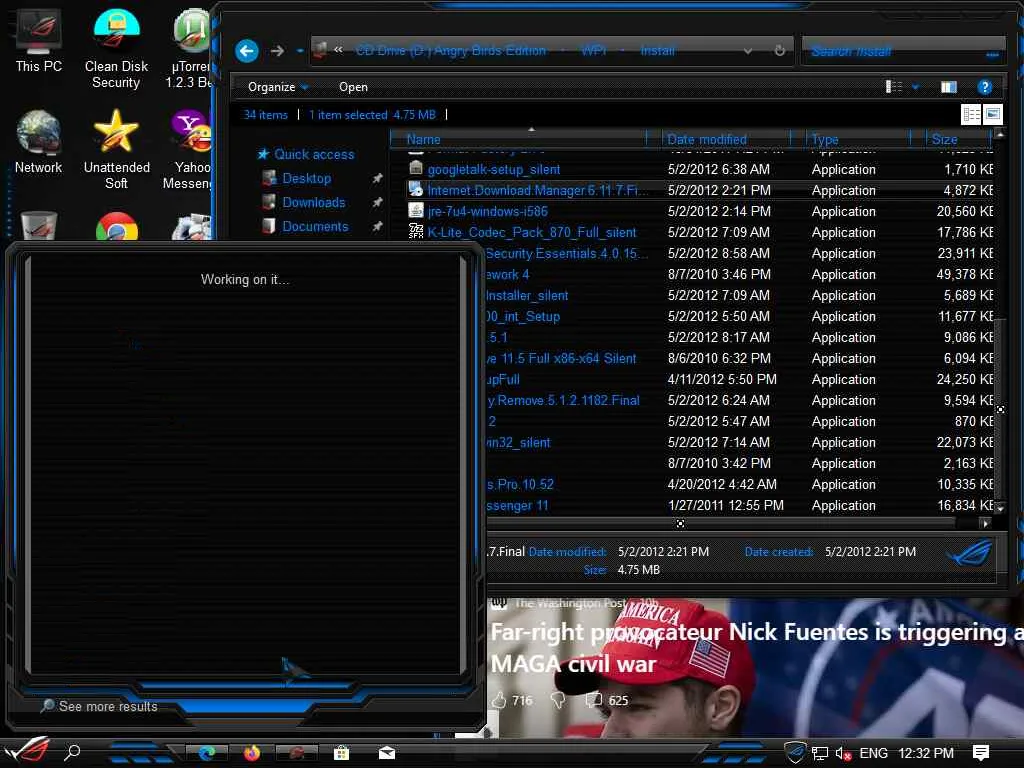1024x768 pixels.
Task: Select the jre-7u4-windows-i586 file
Action: coord(488,211)
